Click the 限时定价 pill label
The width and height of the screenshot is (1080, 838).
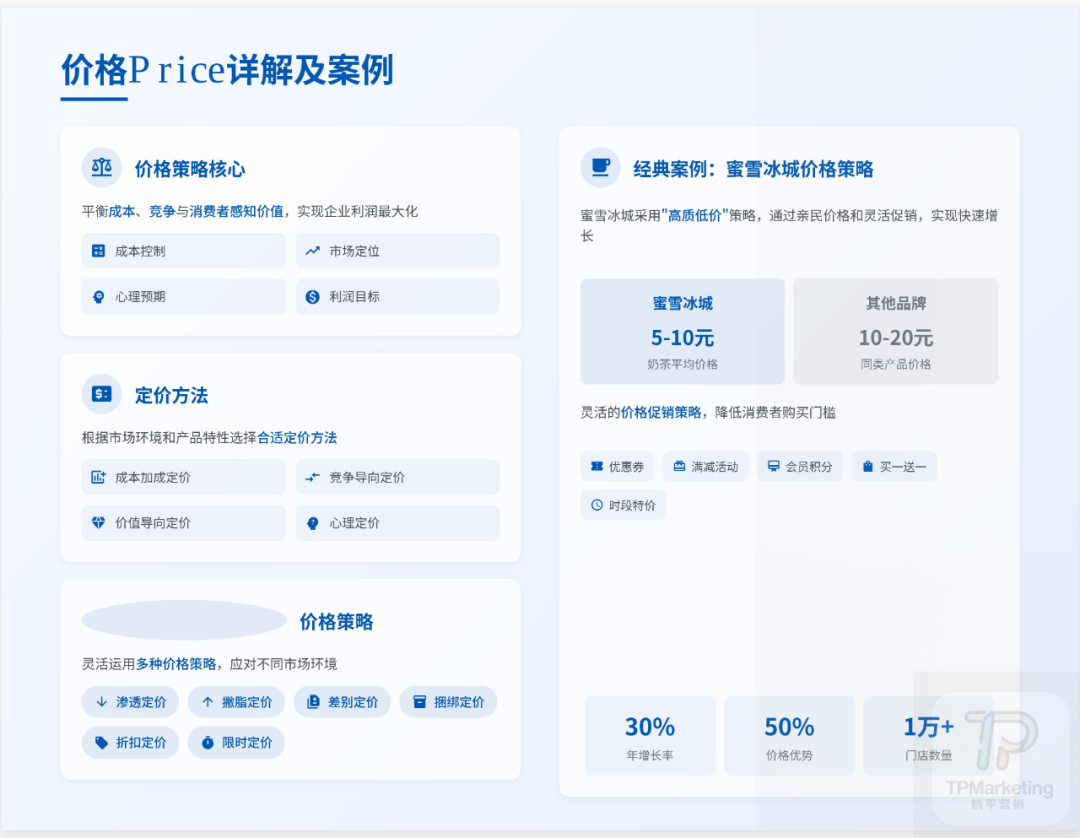pos(247,743)
